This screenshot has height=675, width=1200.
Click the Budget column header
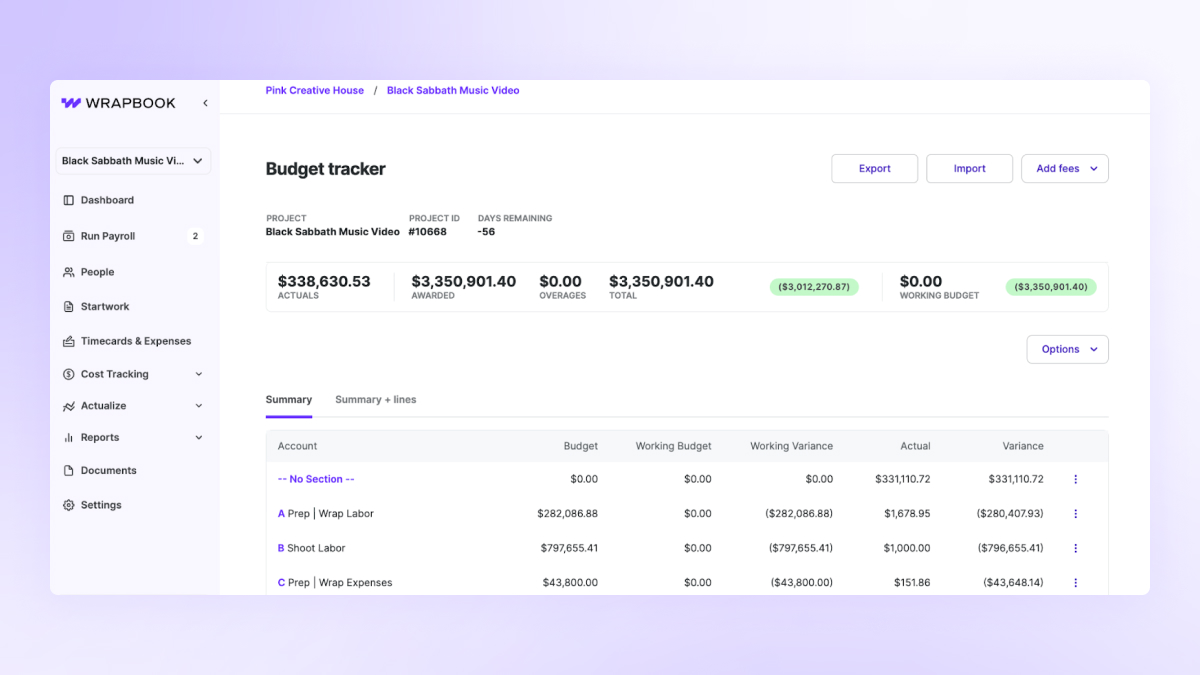(581, 446)
